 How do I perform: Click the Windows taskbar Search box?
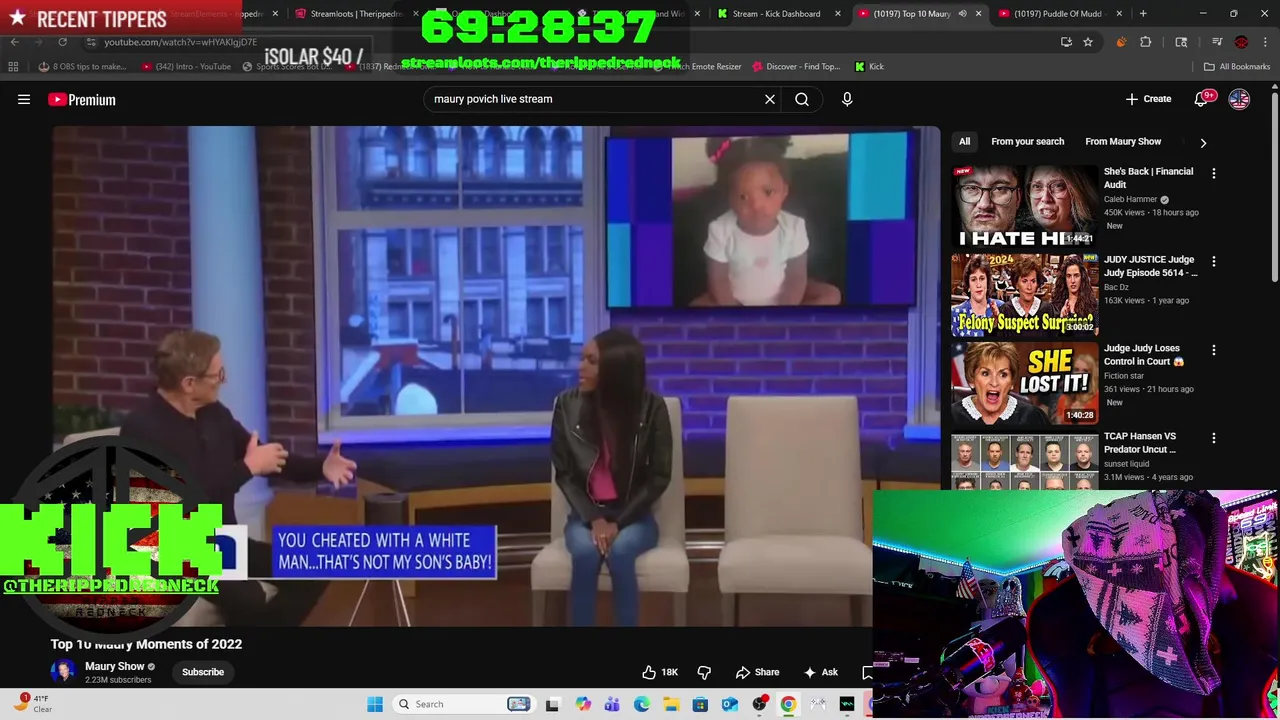tap(463, 704)
